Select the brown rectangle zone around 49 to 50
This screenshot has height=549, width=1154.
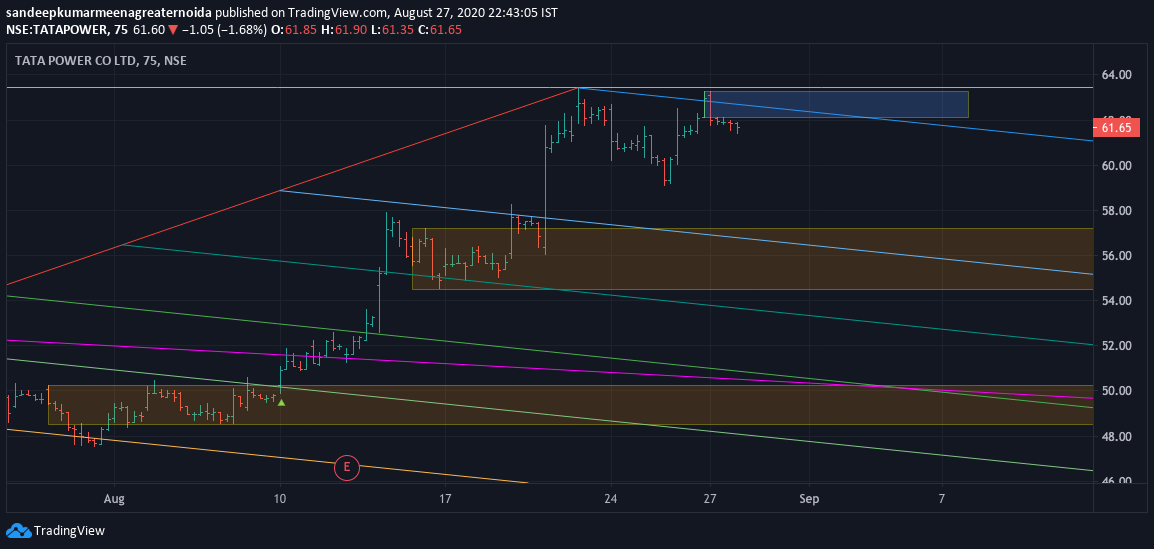[570, 405]
